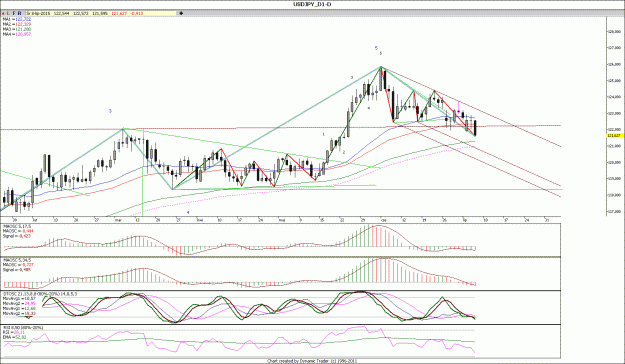The height and width of the screenshot is (364, 625).
Task: Click the 127,000 price axis label
Action: 614,48
